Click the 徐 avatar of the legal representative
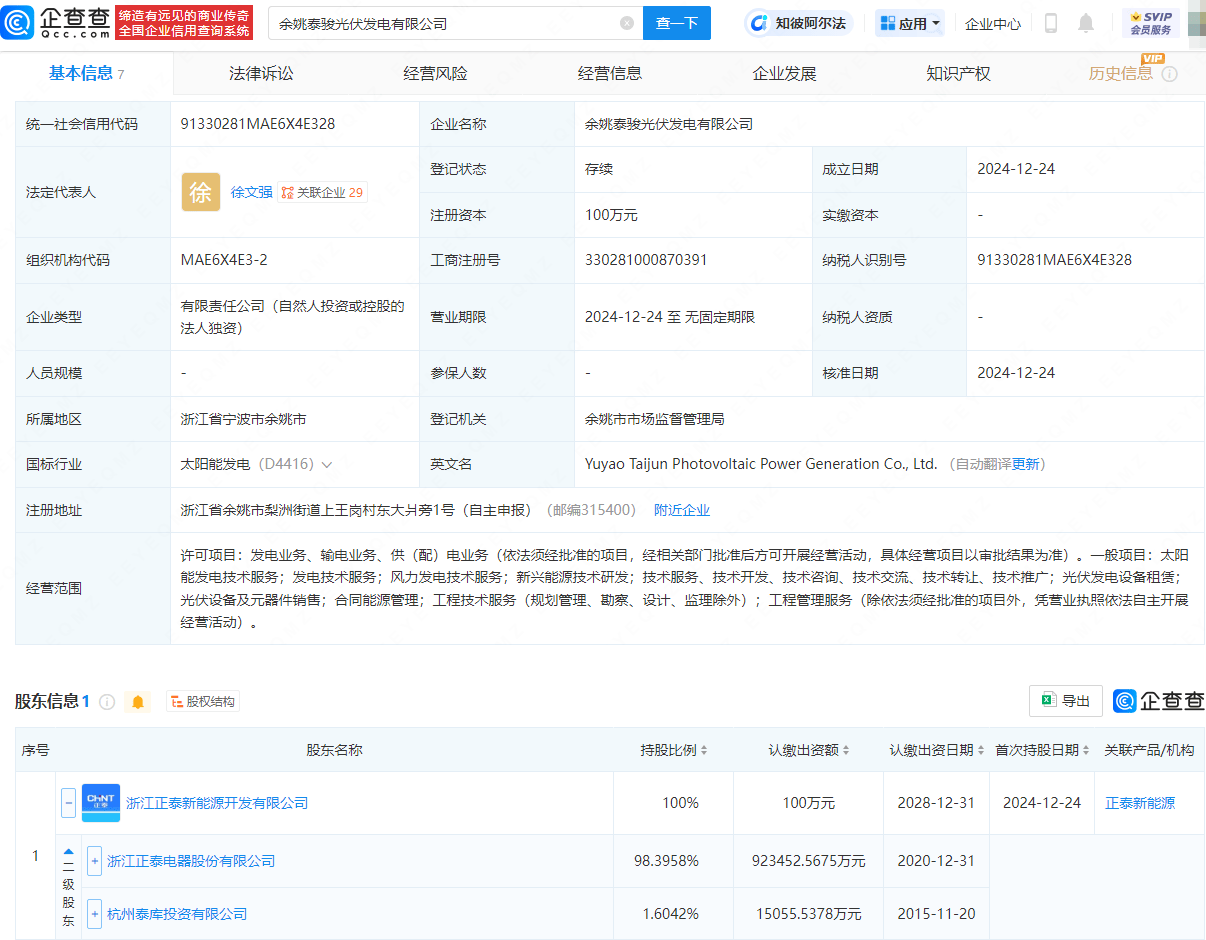The image size is (1206, 940). coord(201,192)
